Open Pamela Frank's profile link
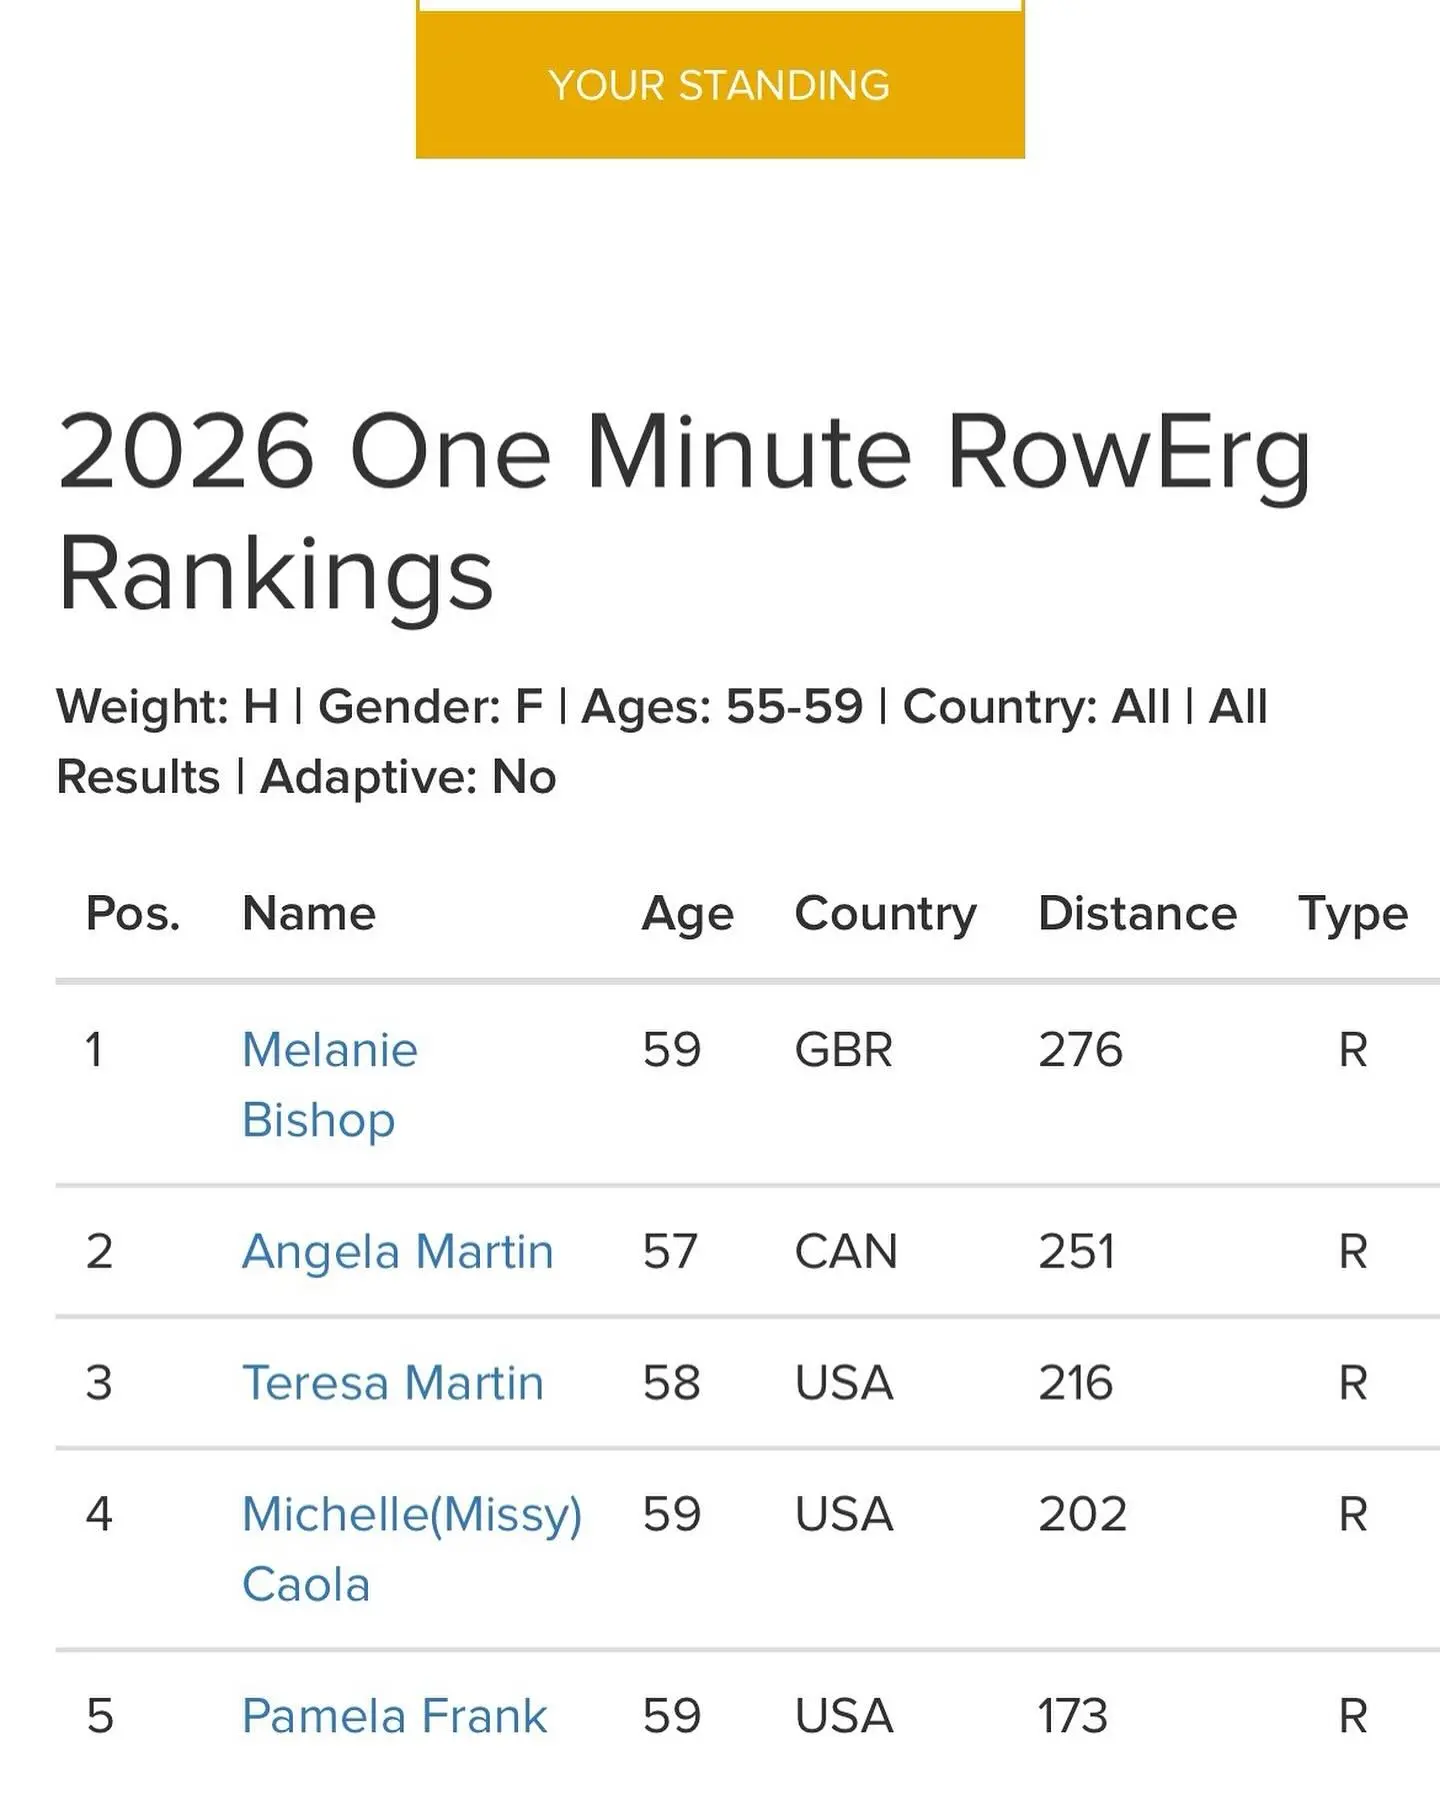The height and width of the screenshot is (1800, 1440). (395, 1716)
